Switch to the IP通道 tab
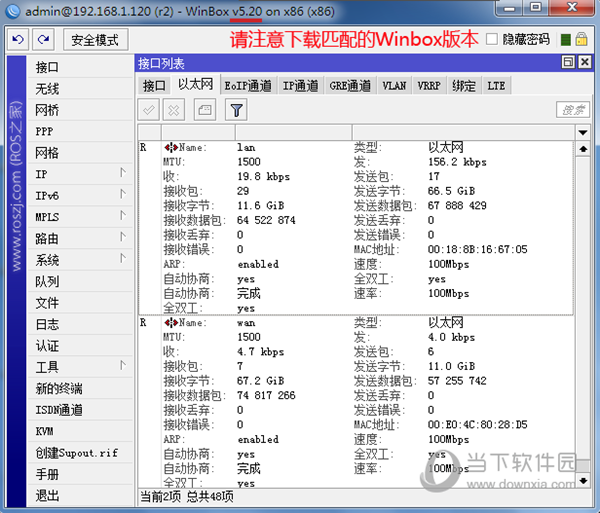Screen dimensions: 600x513 (x=301, y=86)
